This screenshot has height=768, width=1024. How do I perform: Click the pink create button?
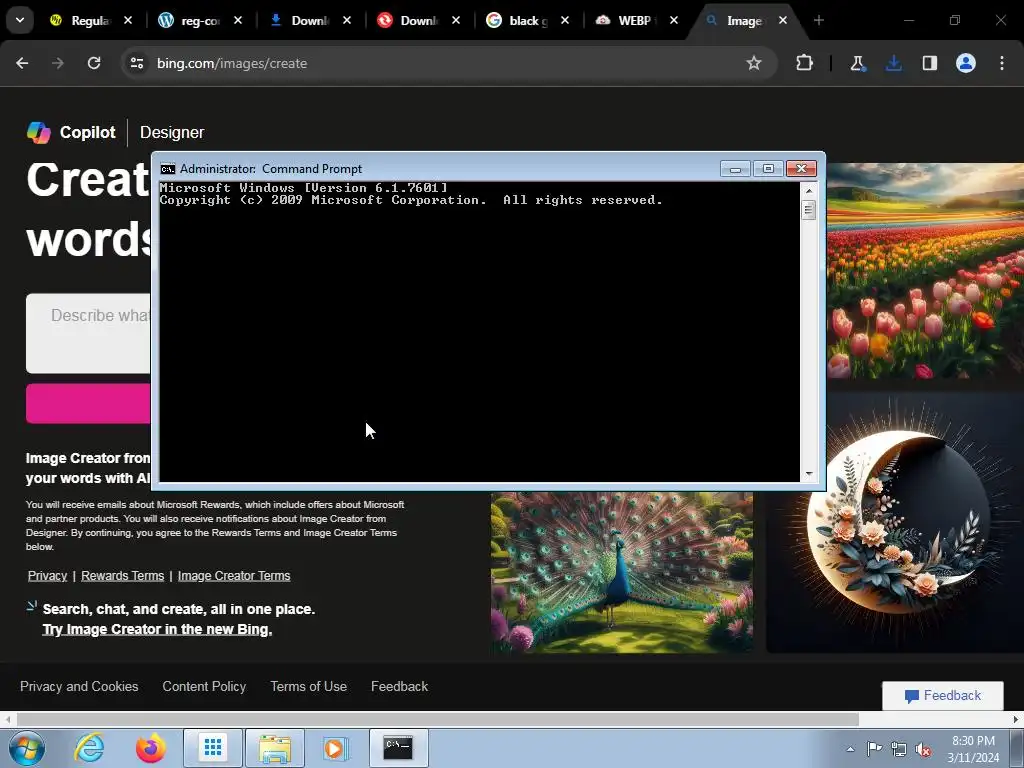coord(88,403)
